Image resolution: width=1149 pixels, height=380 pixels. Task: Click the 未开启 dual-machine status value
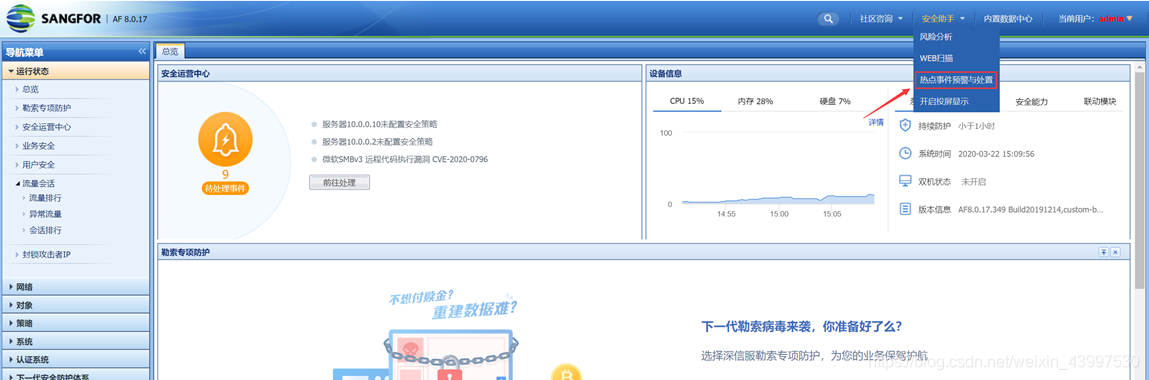pos(974,182)
